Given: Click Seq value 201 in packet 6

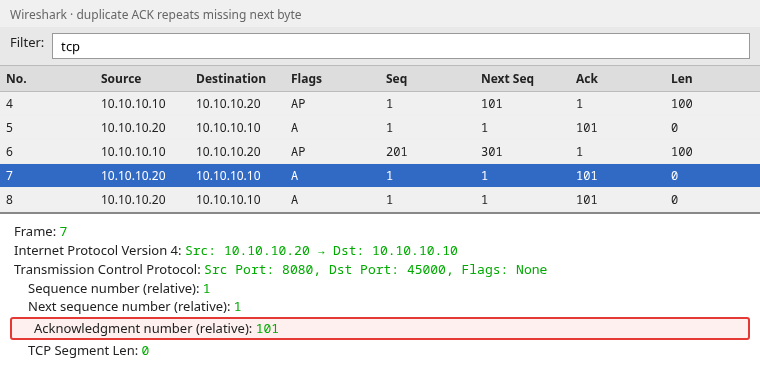Looking at the screenshot, I should [396, 152].
